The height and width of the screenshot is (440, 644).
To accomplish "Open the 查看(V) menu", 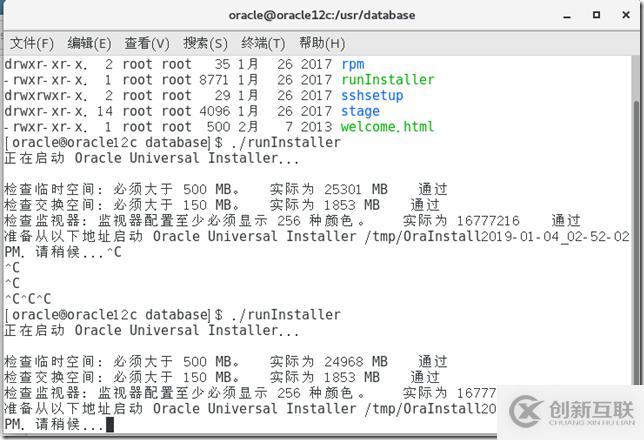I will pyautogui.click(x=147, y=43).
